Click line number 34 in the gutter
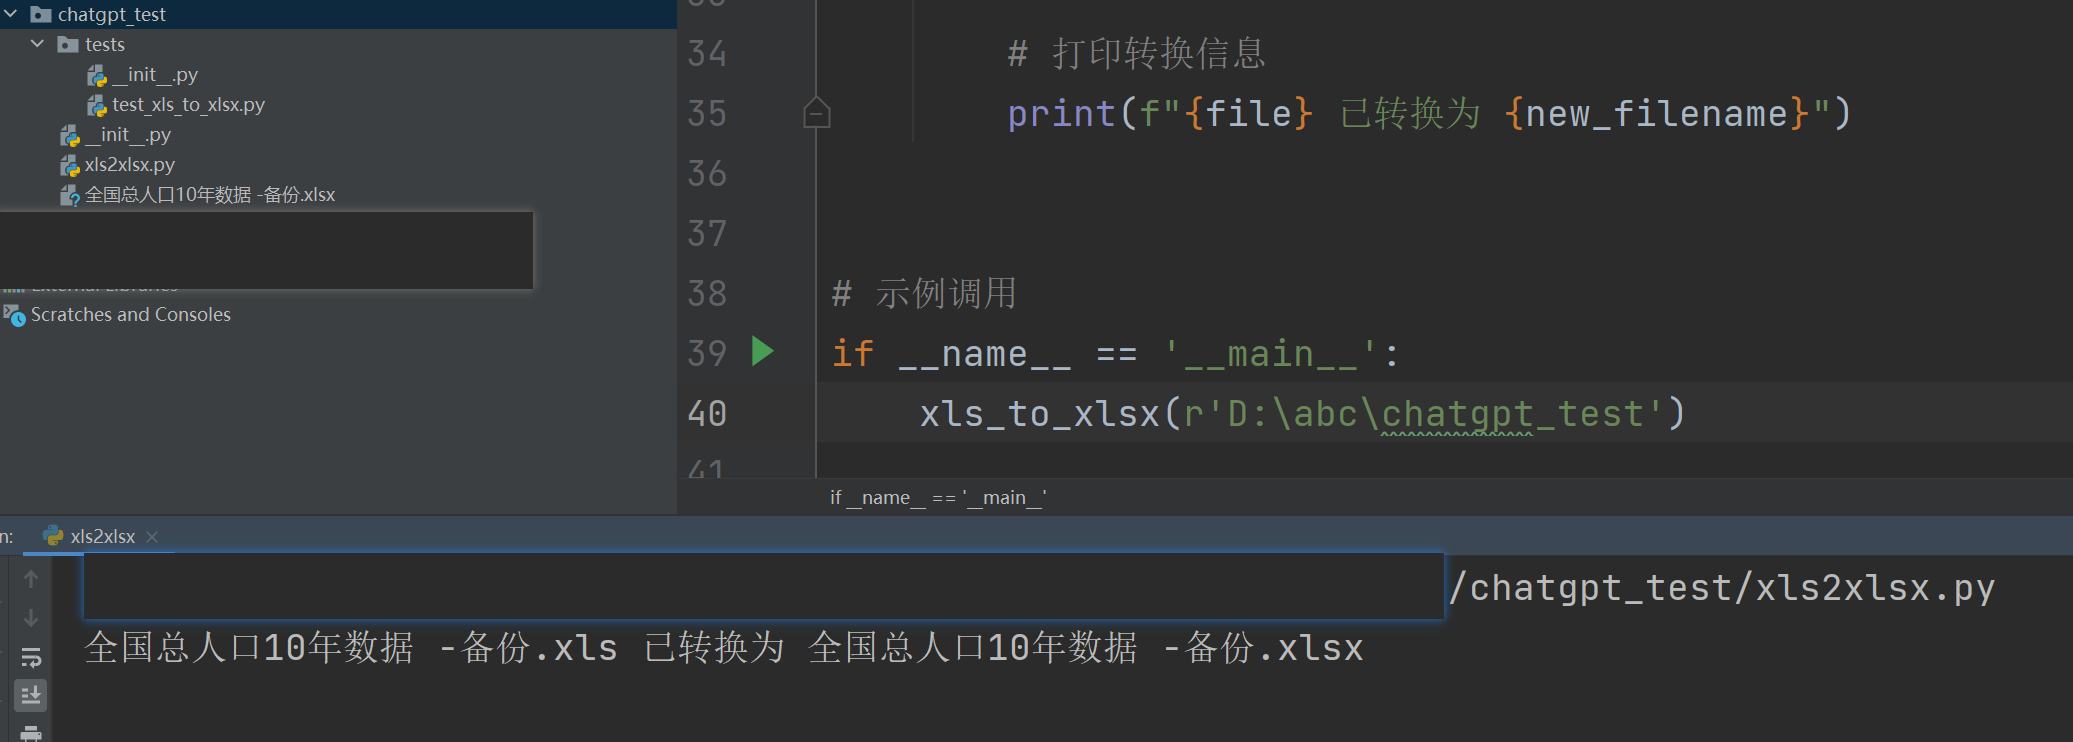 click(x=707, y=53)
